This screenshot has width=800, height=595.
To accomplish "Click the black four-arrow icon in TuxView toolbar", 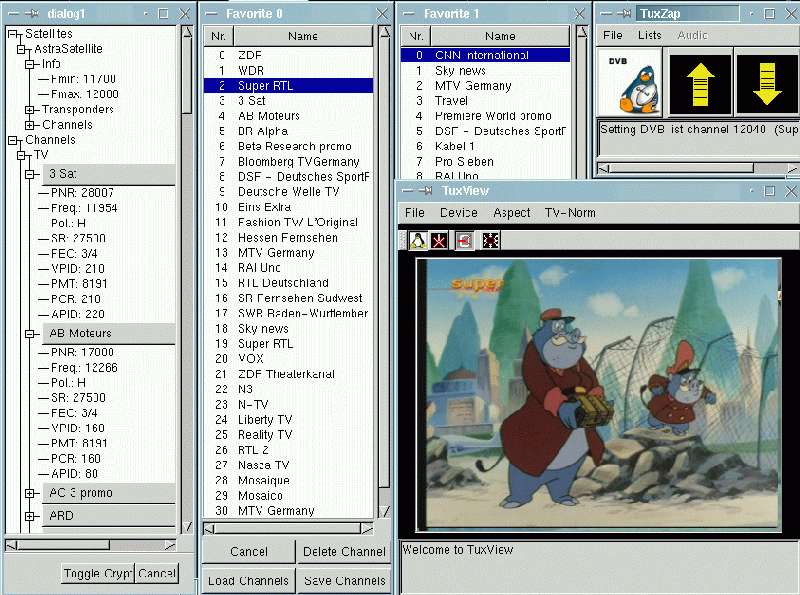I will coord(490,240).
